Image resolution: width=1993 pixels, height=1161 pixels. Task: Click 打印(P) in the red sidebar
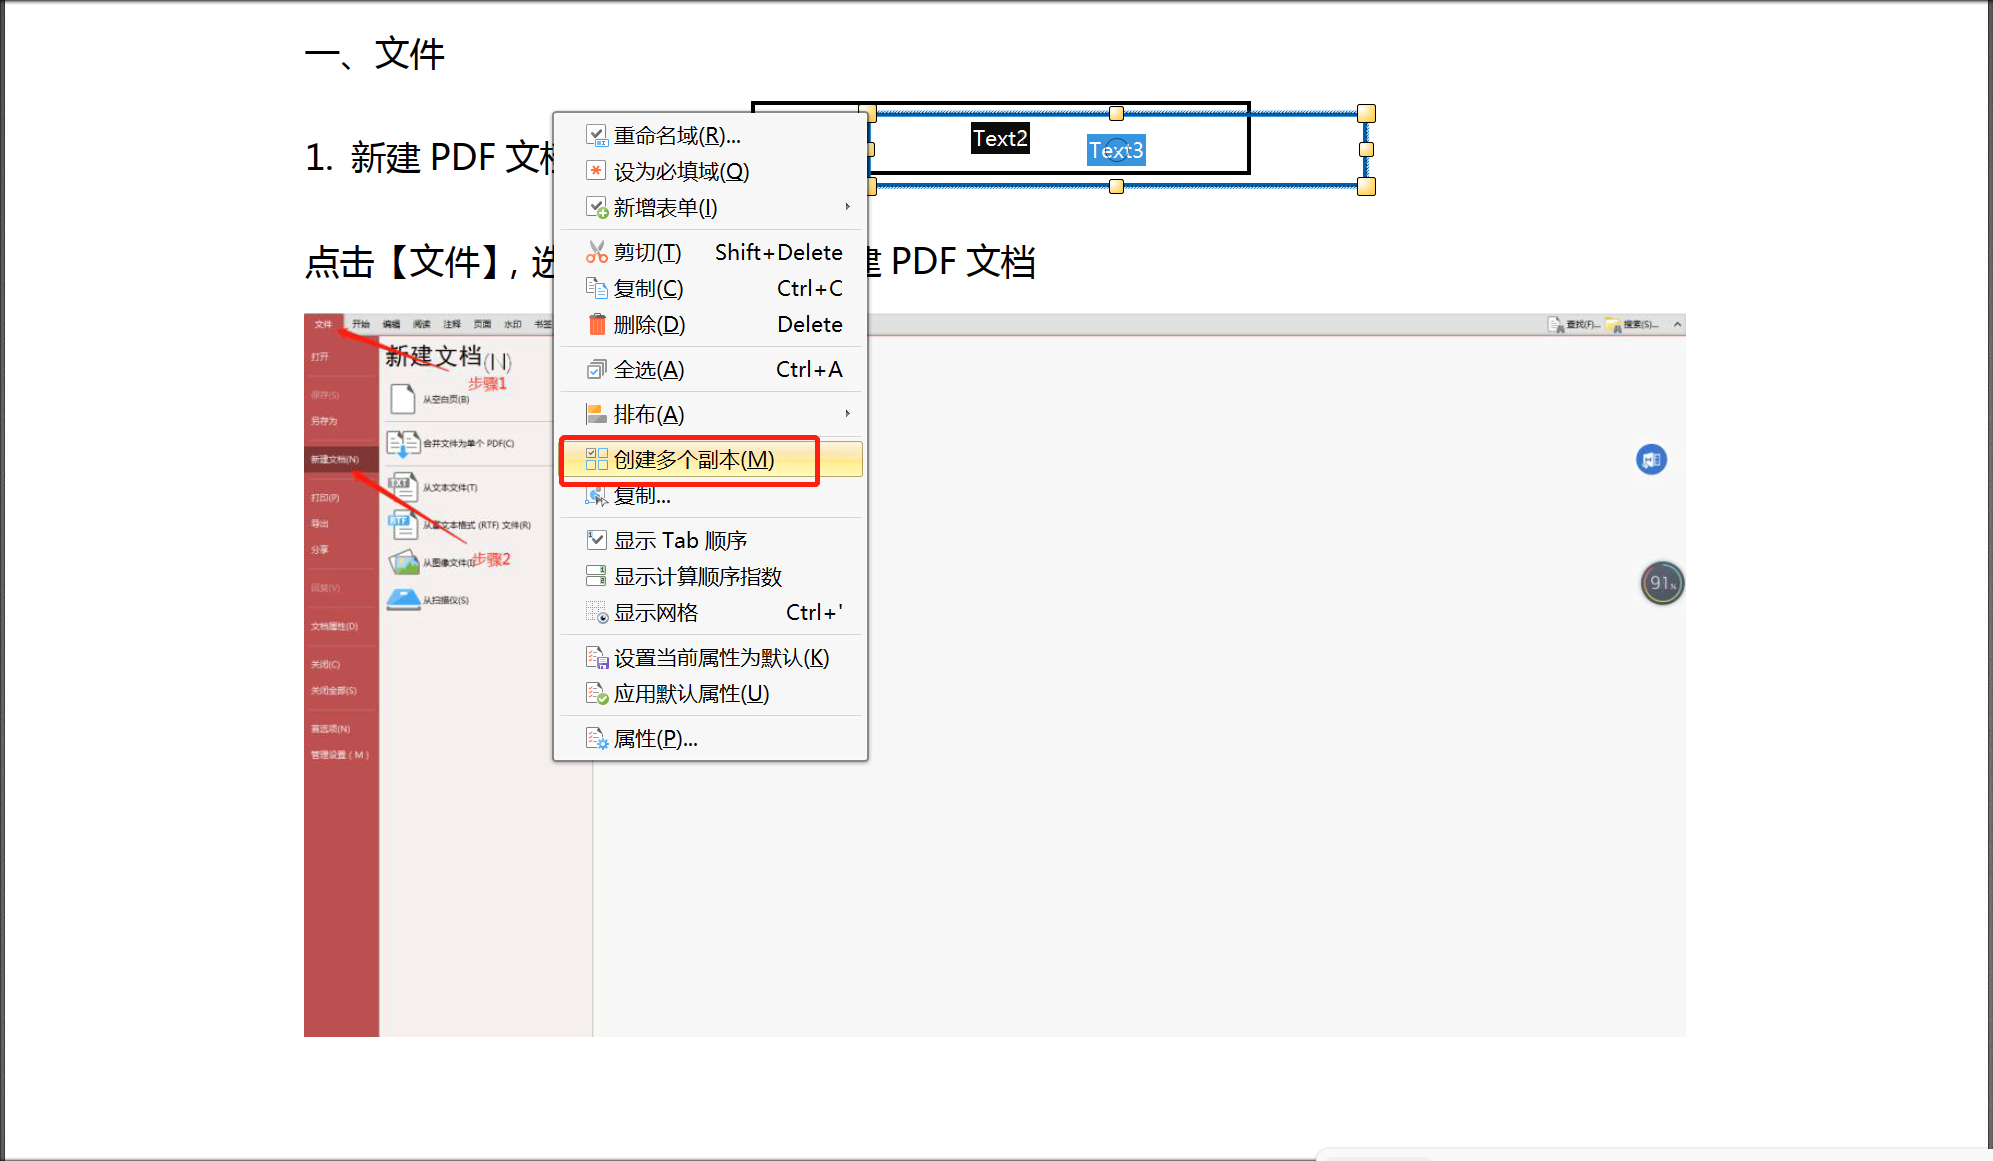pyautogui.click(x=325, y=497)
